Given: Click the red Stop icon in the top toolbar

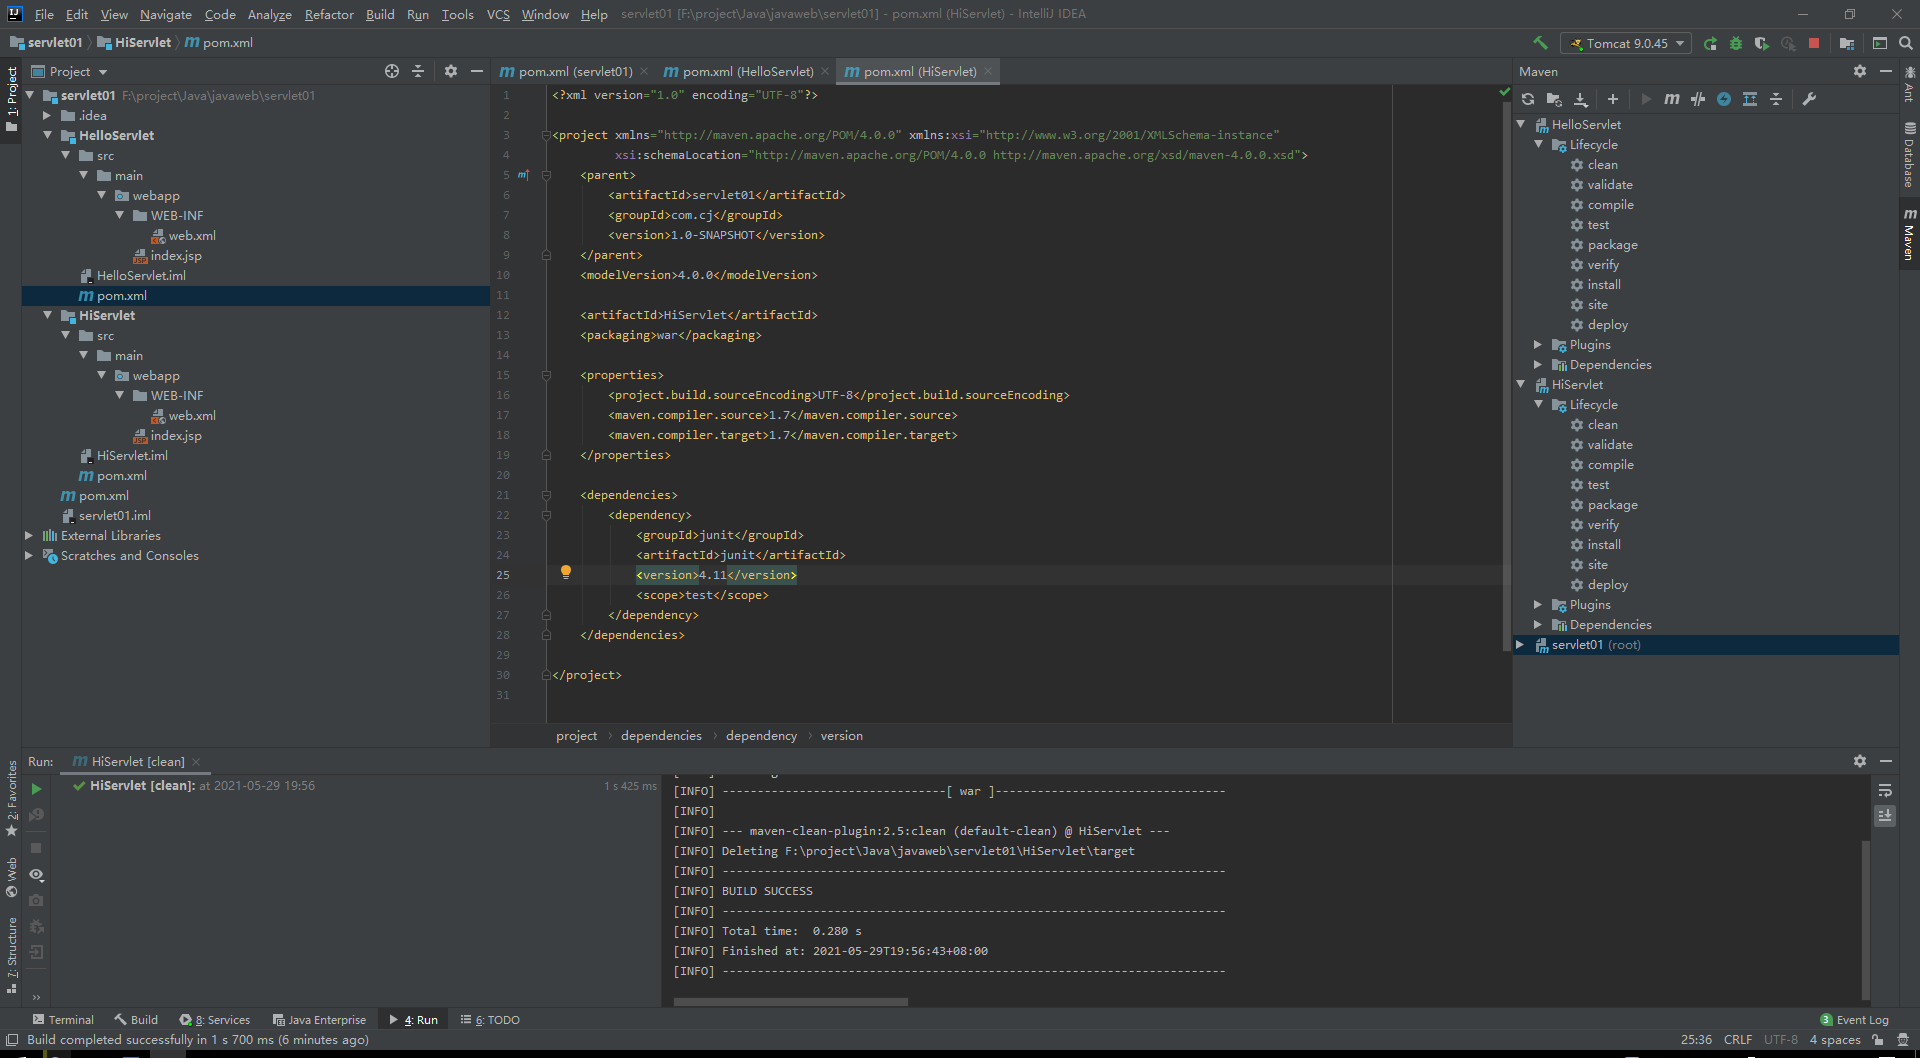Looking at the screenshot, I should pos(1814,43).
